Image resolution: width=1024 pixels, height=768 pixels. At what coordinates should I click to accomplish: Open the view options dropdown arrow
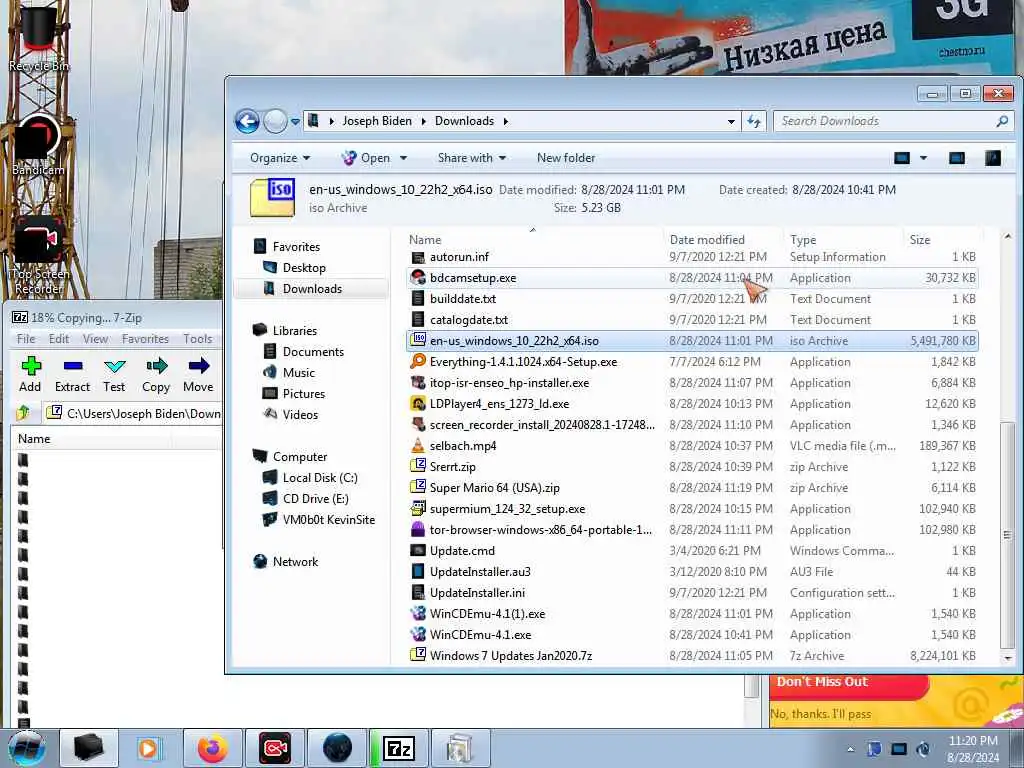coord(923,158)
